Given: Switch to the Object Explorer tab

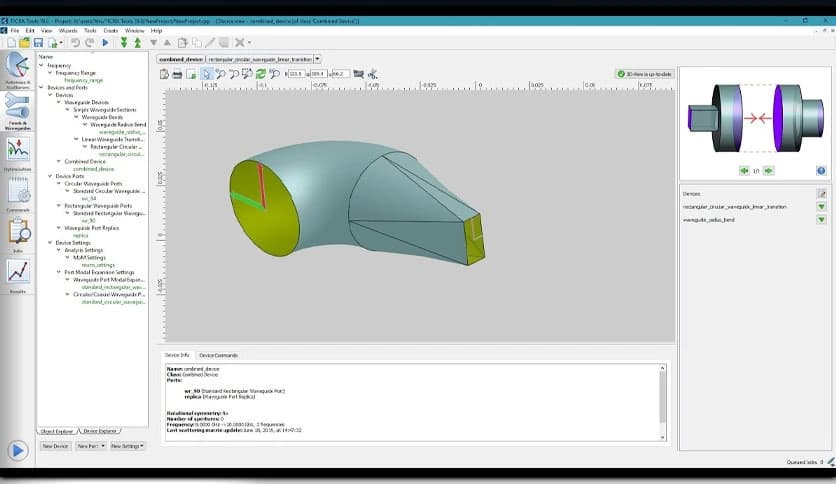Looking at the screenshot, I should pos(58,431).
